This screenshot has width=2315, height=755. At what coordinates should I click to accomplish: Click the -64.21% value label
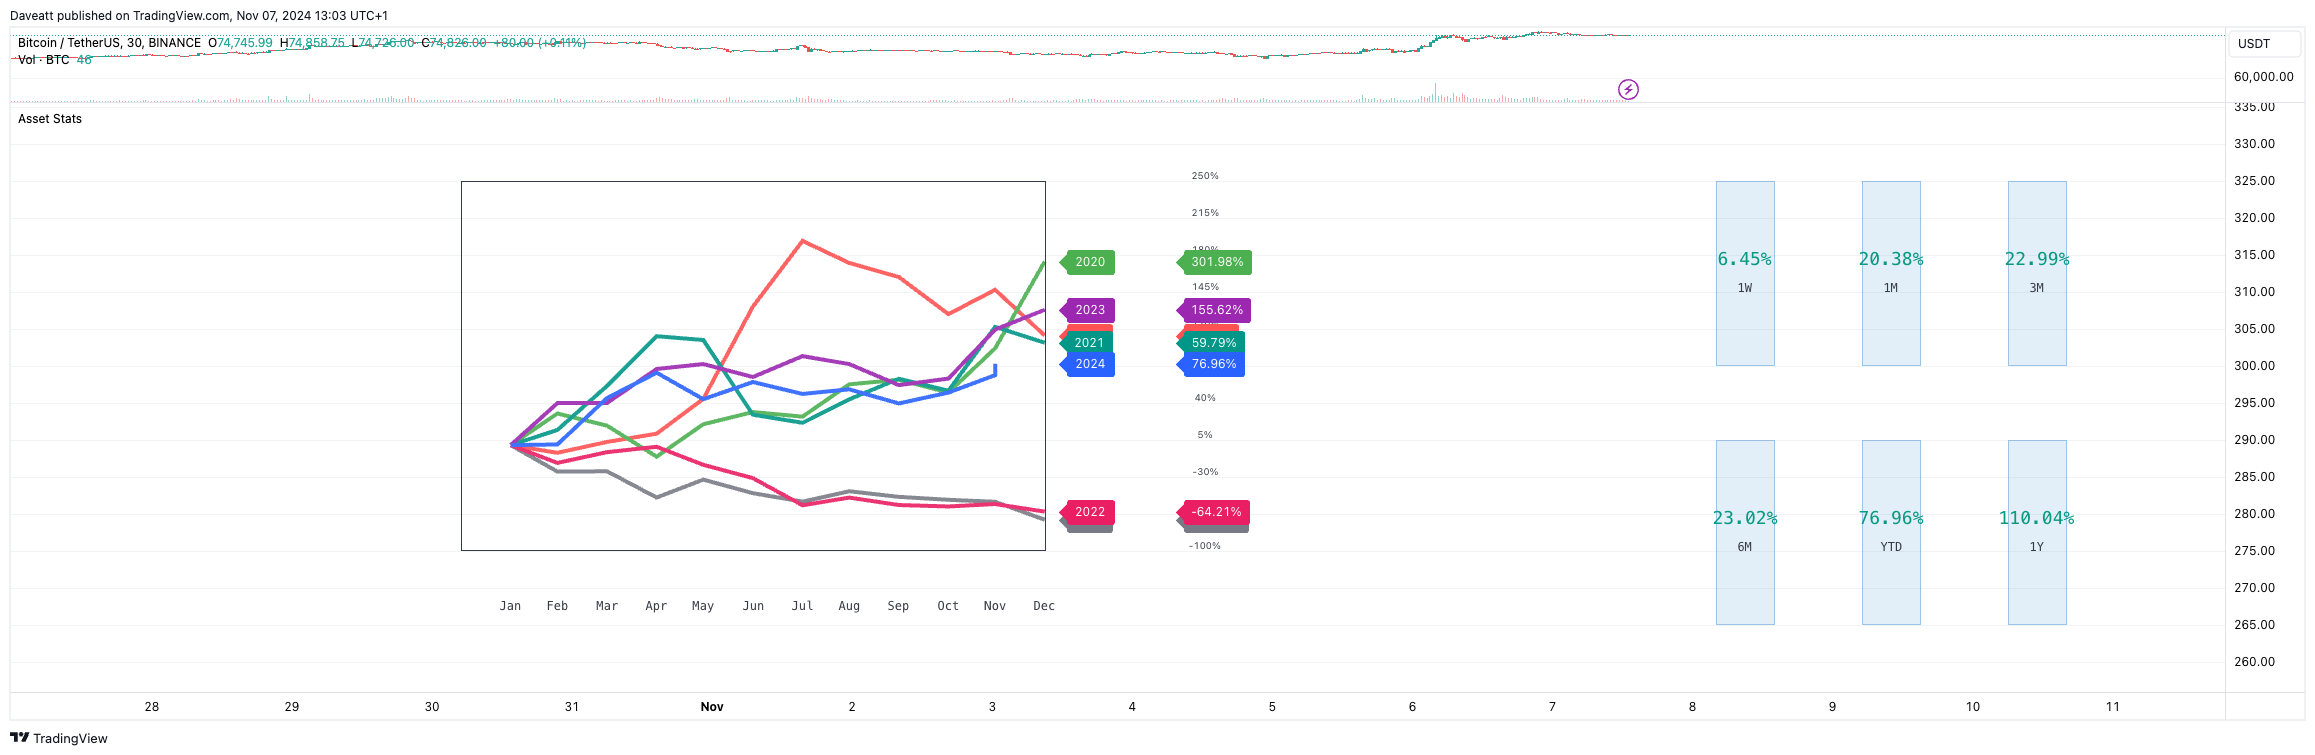1213,512
